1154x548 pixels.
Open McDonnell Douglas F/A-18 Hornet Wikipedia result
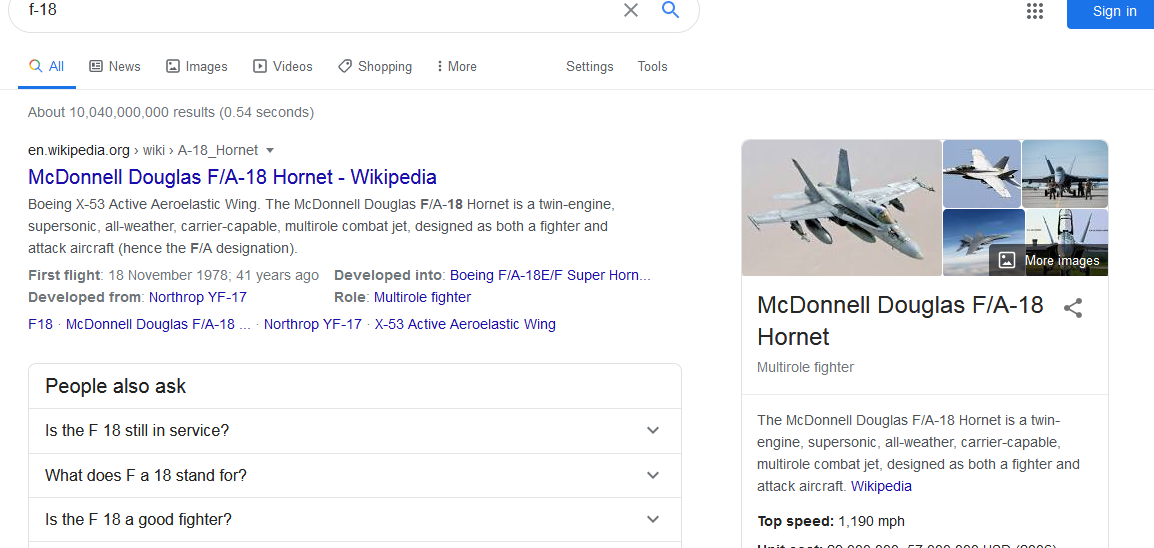point(232,177)
